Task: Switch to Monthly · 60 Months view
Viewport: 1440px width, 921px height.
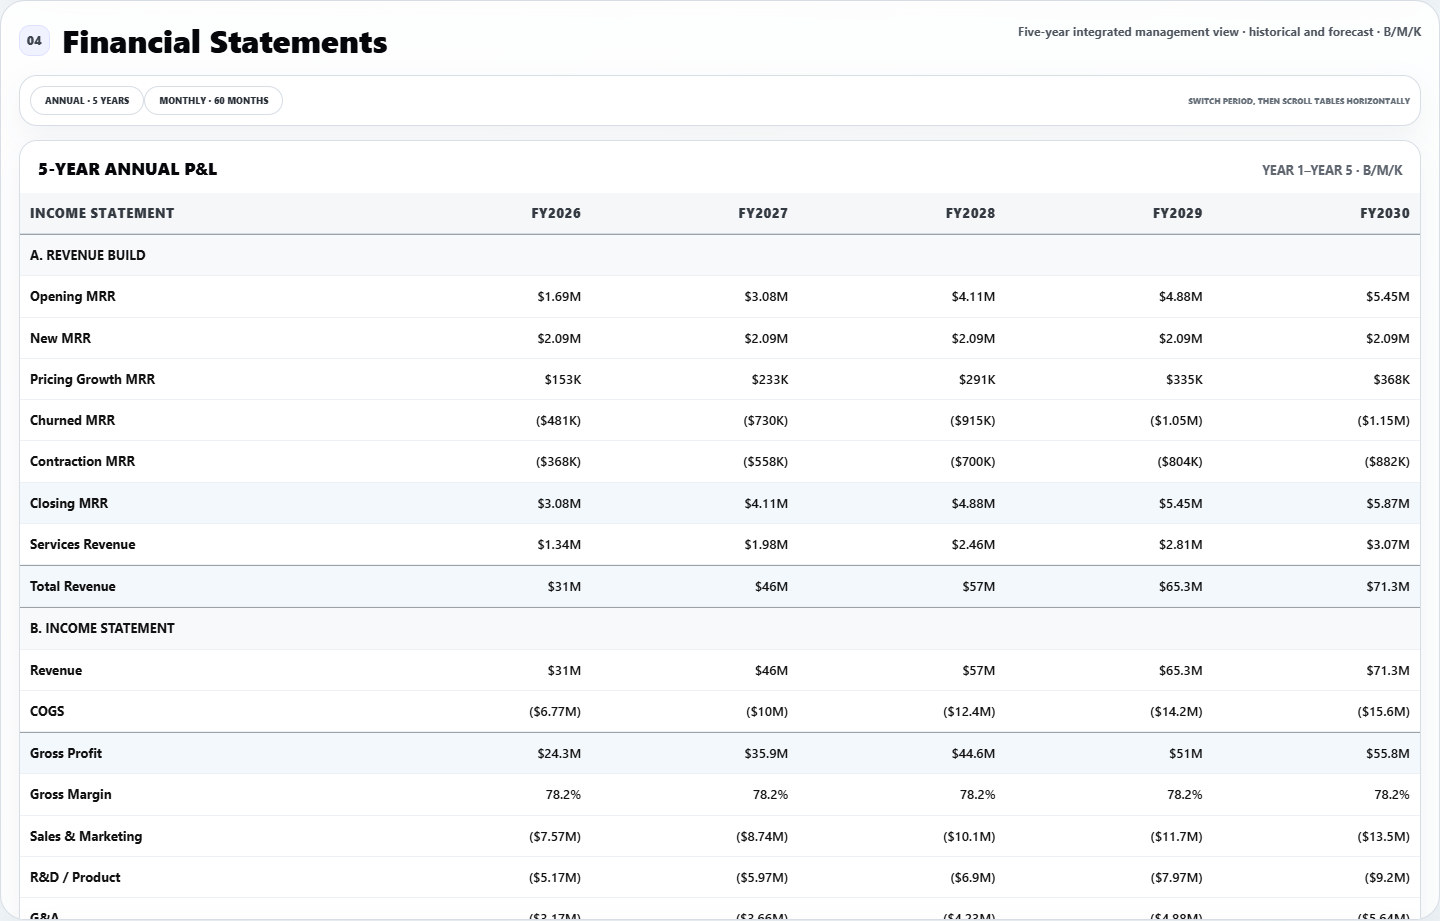Action: (214, 101)
